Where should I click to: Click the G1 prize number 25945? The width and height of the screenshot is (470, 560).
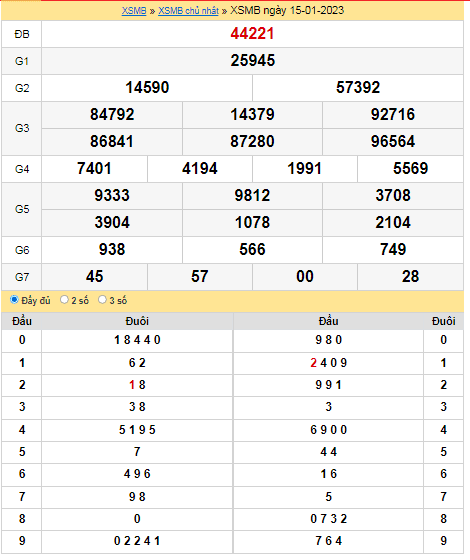point(252,60)
